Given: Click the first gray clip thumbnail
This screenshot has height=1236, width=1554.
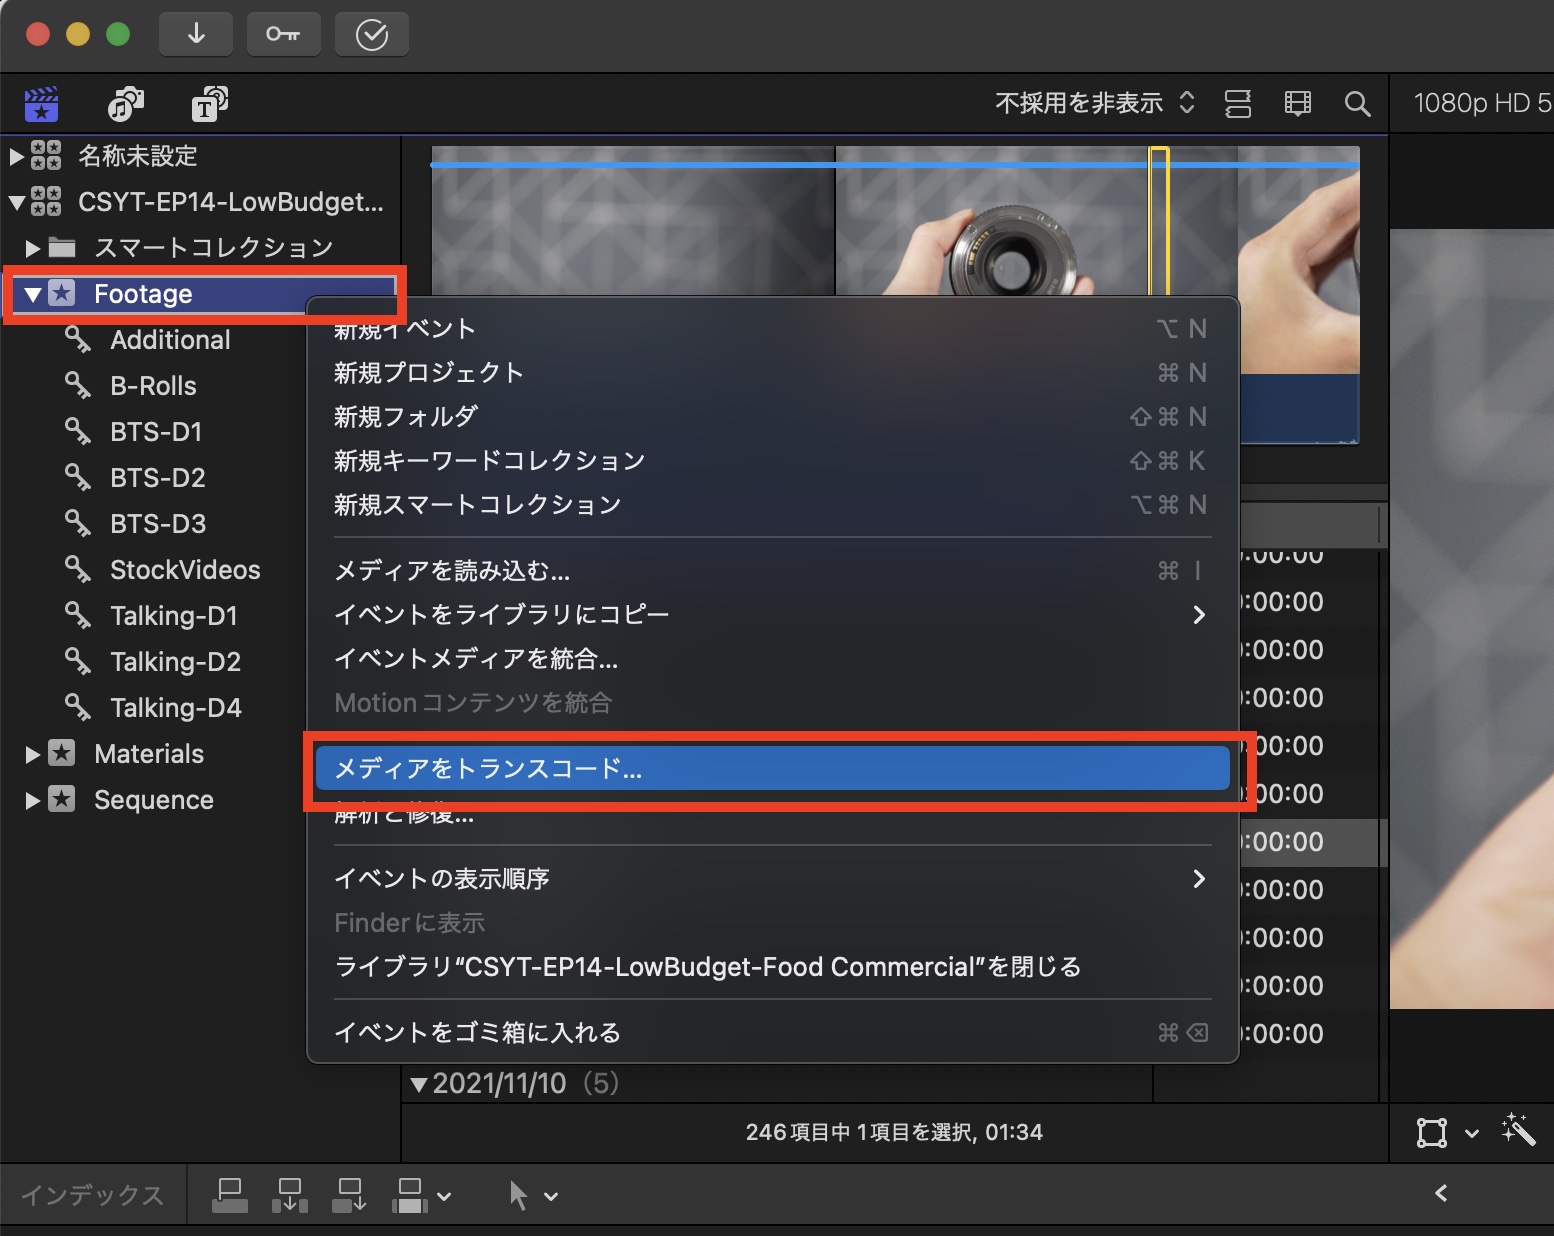Looking at the screenshot, I should (633, 221).
